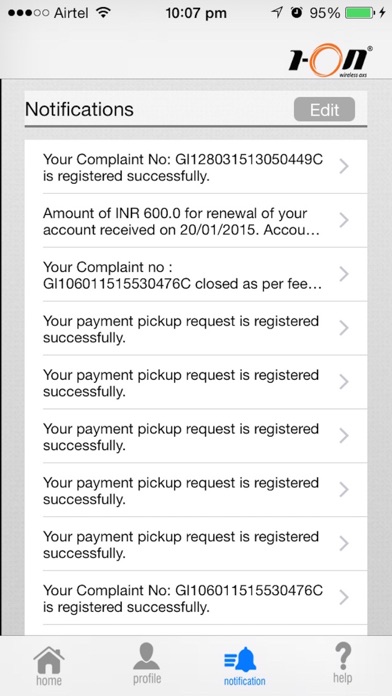Expand chevron for GI106011515530476C closed complaint
This screenshot has height=696, width=392.
click(344, 274)
